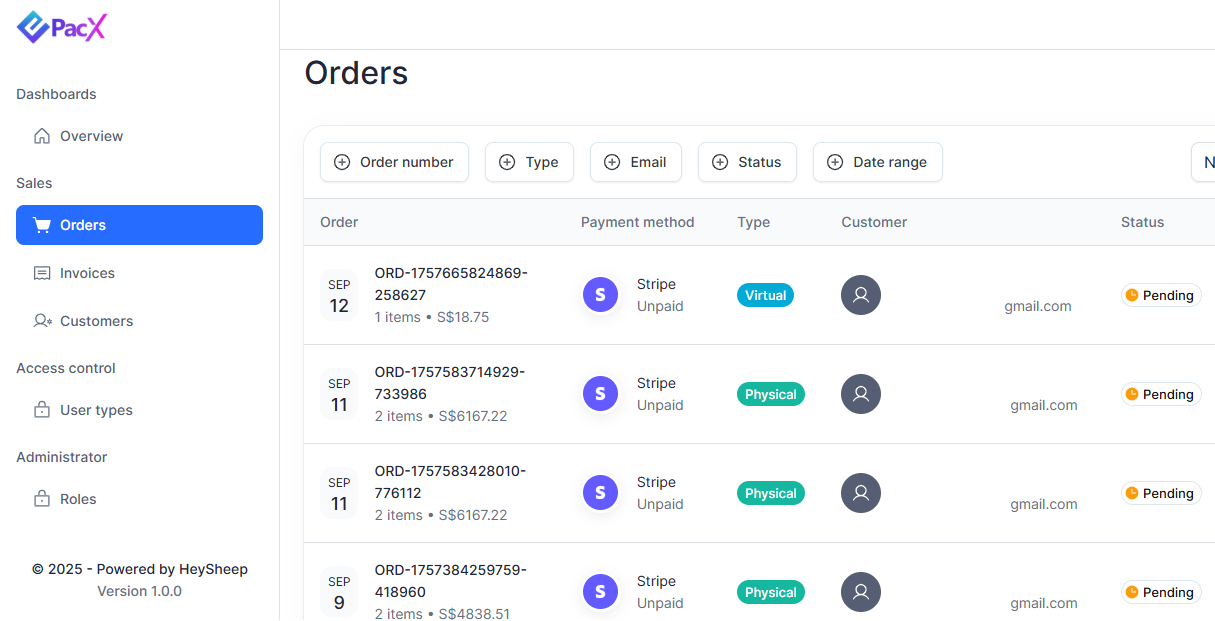Expand the Type filter
The height and width of the screenshot is (621, 1215).
[x=529, y=162]
